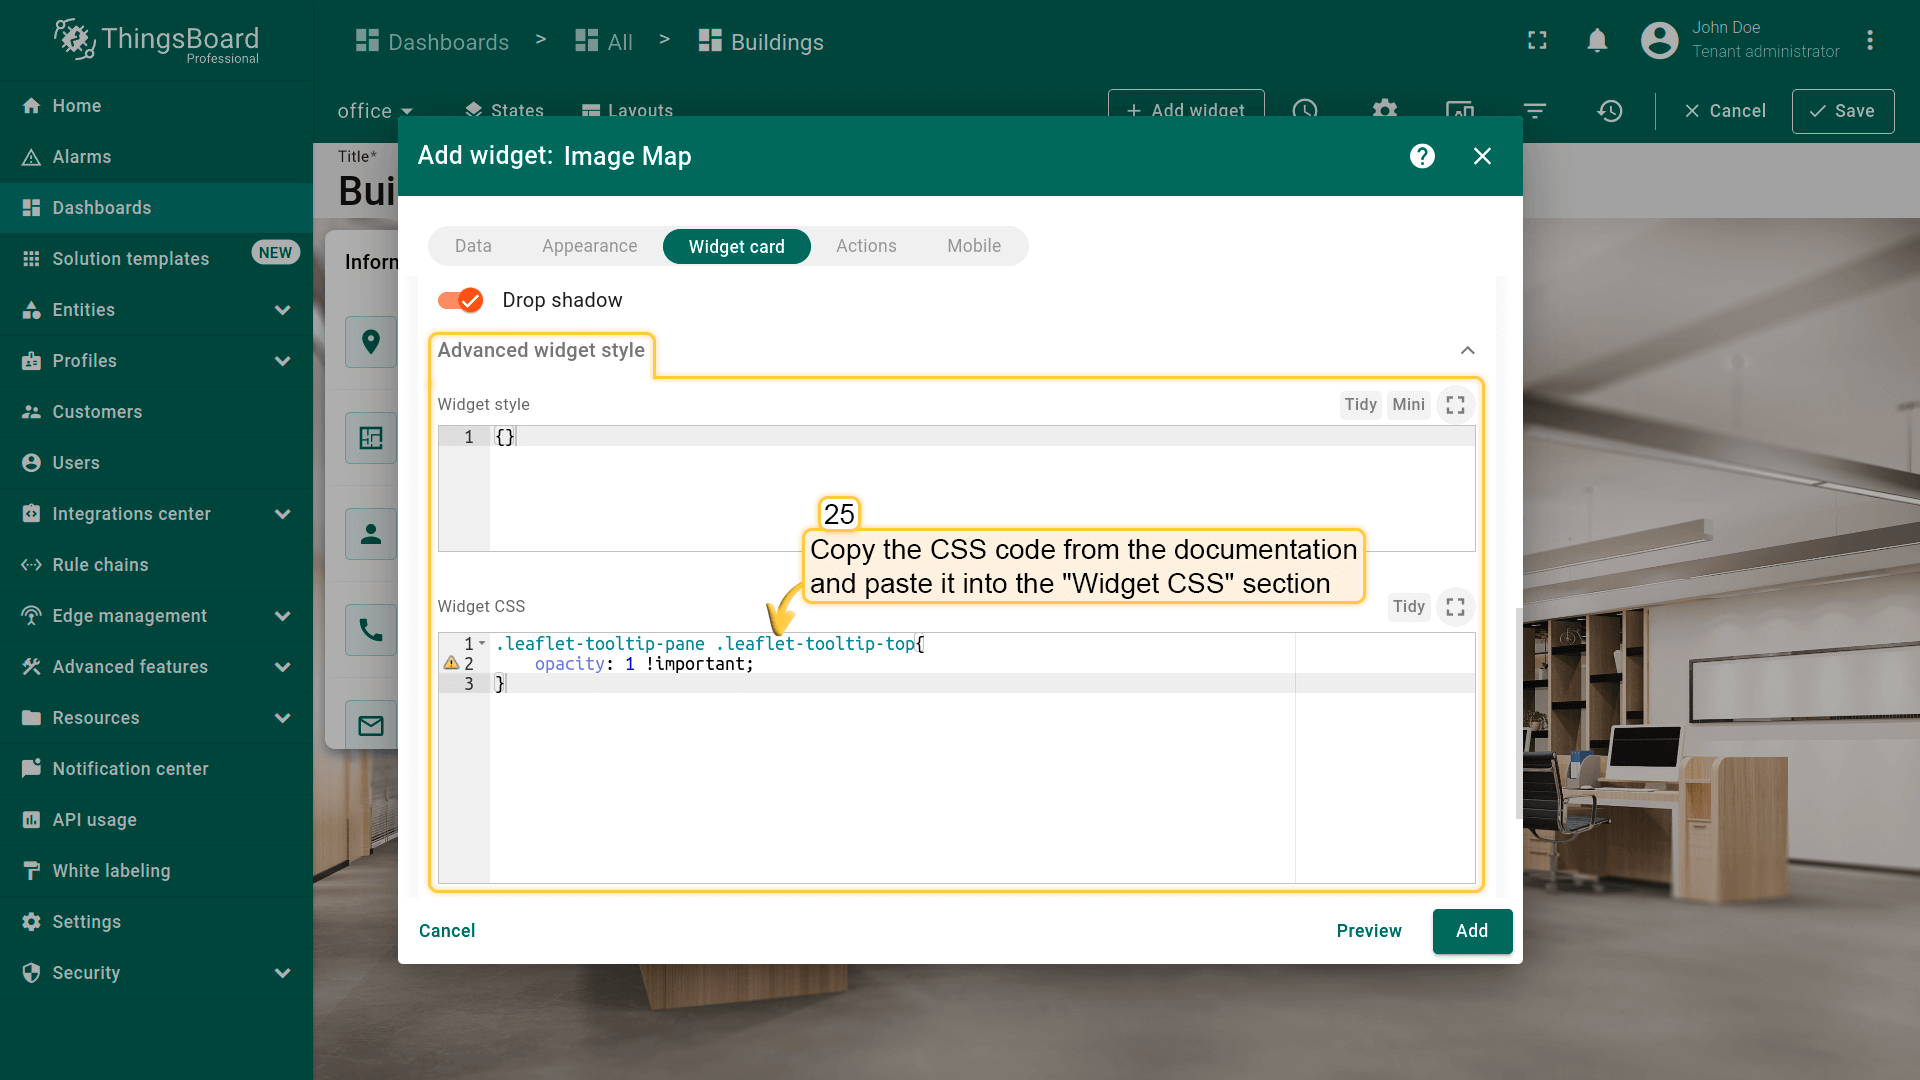The width and height of the screenshot is (1920, 1080).
Task: Open notifications bell
Action: point(1597,41)
